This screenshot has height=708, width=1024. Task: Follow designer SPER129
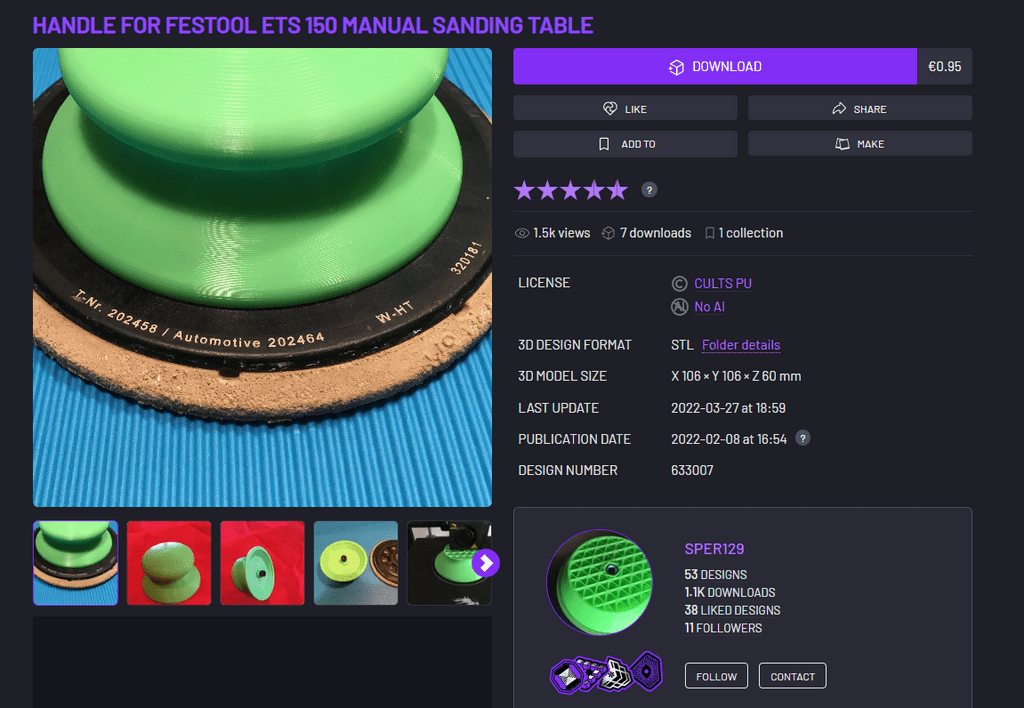click(x=716, y=676)
